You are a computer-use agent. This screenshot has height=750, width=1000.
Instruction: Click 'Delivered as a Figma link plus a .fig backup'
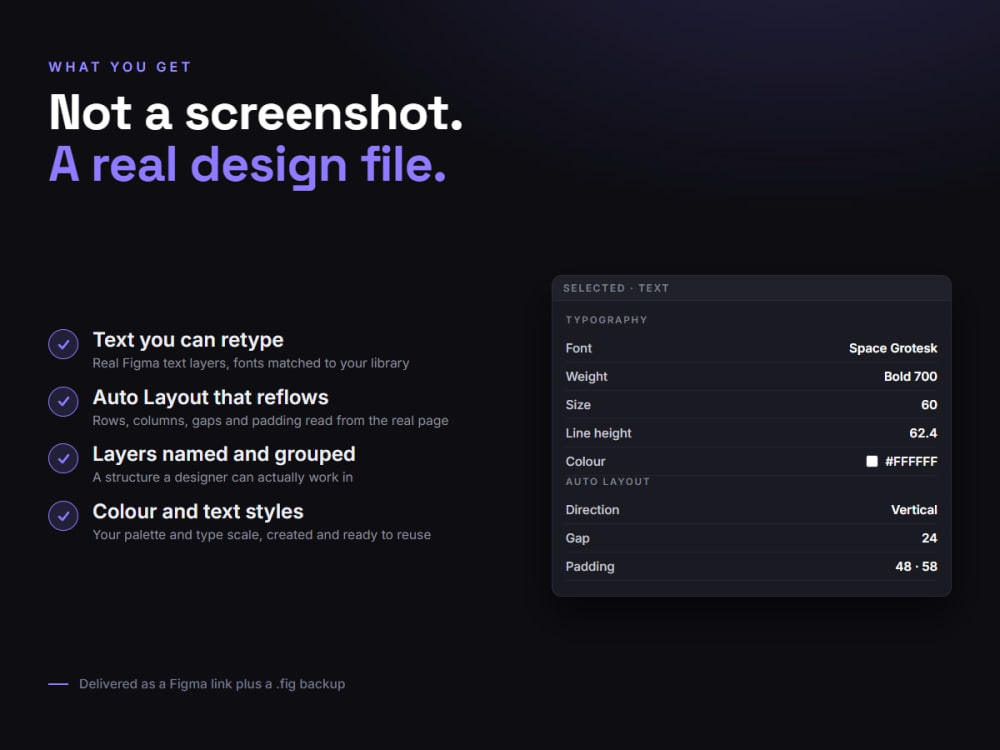(212, 684)
